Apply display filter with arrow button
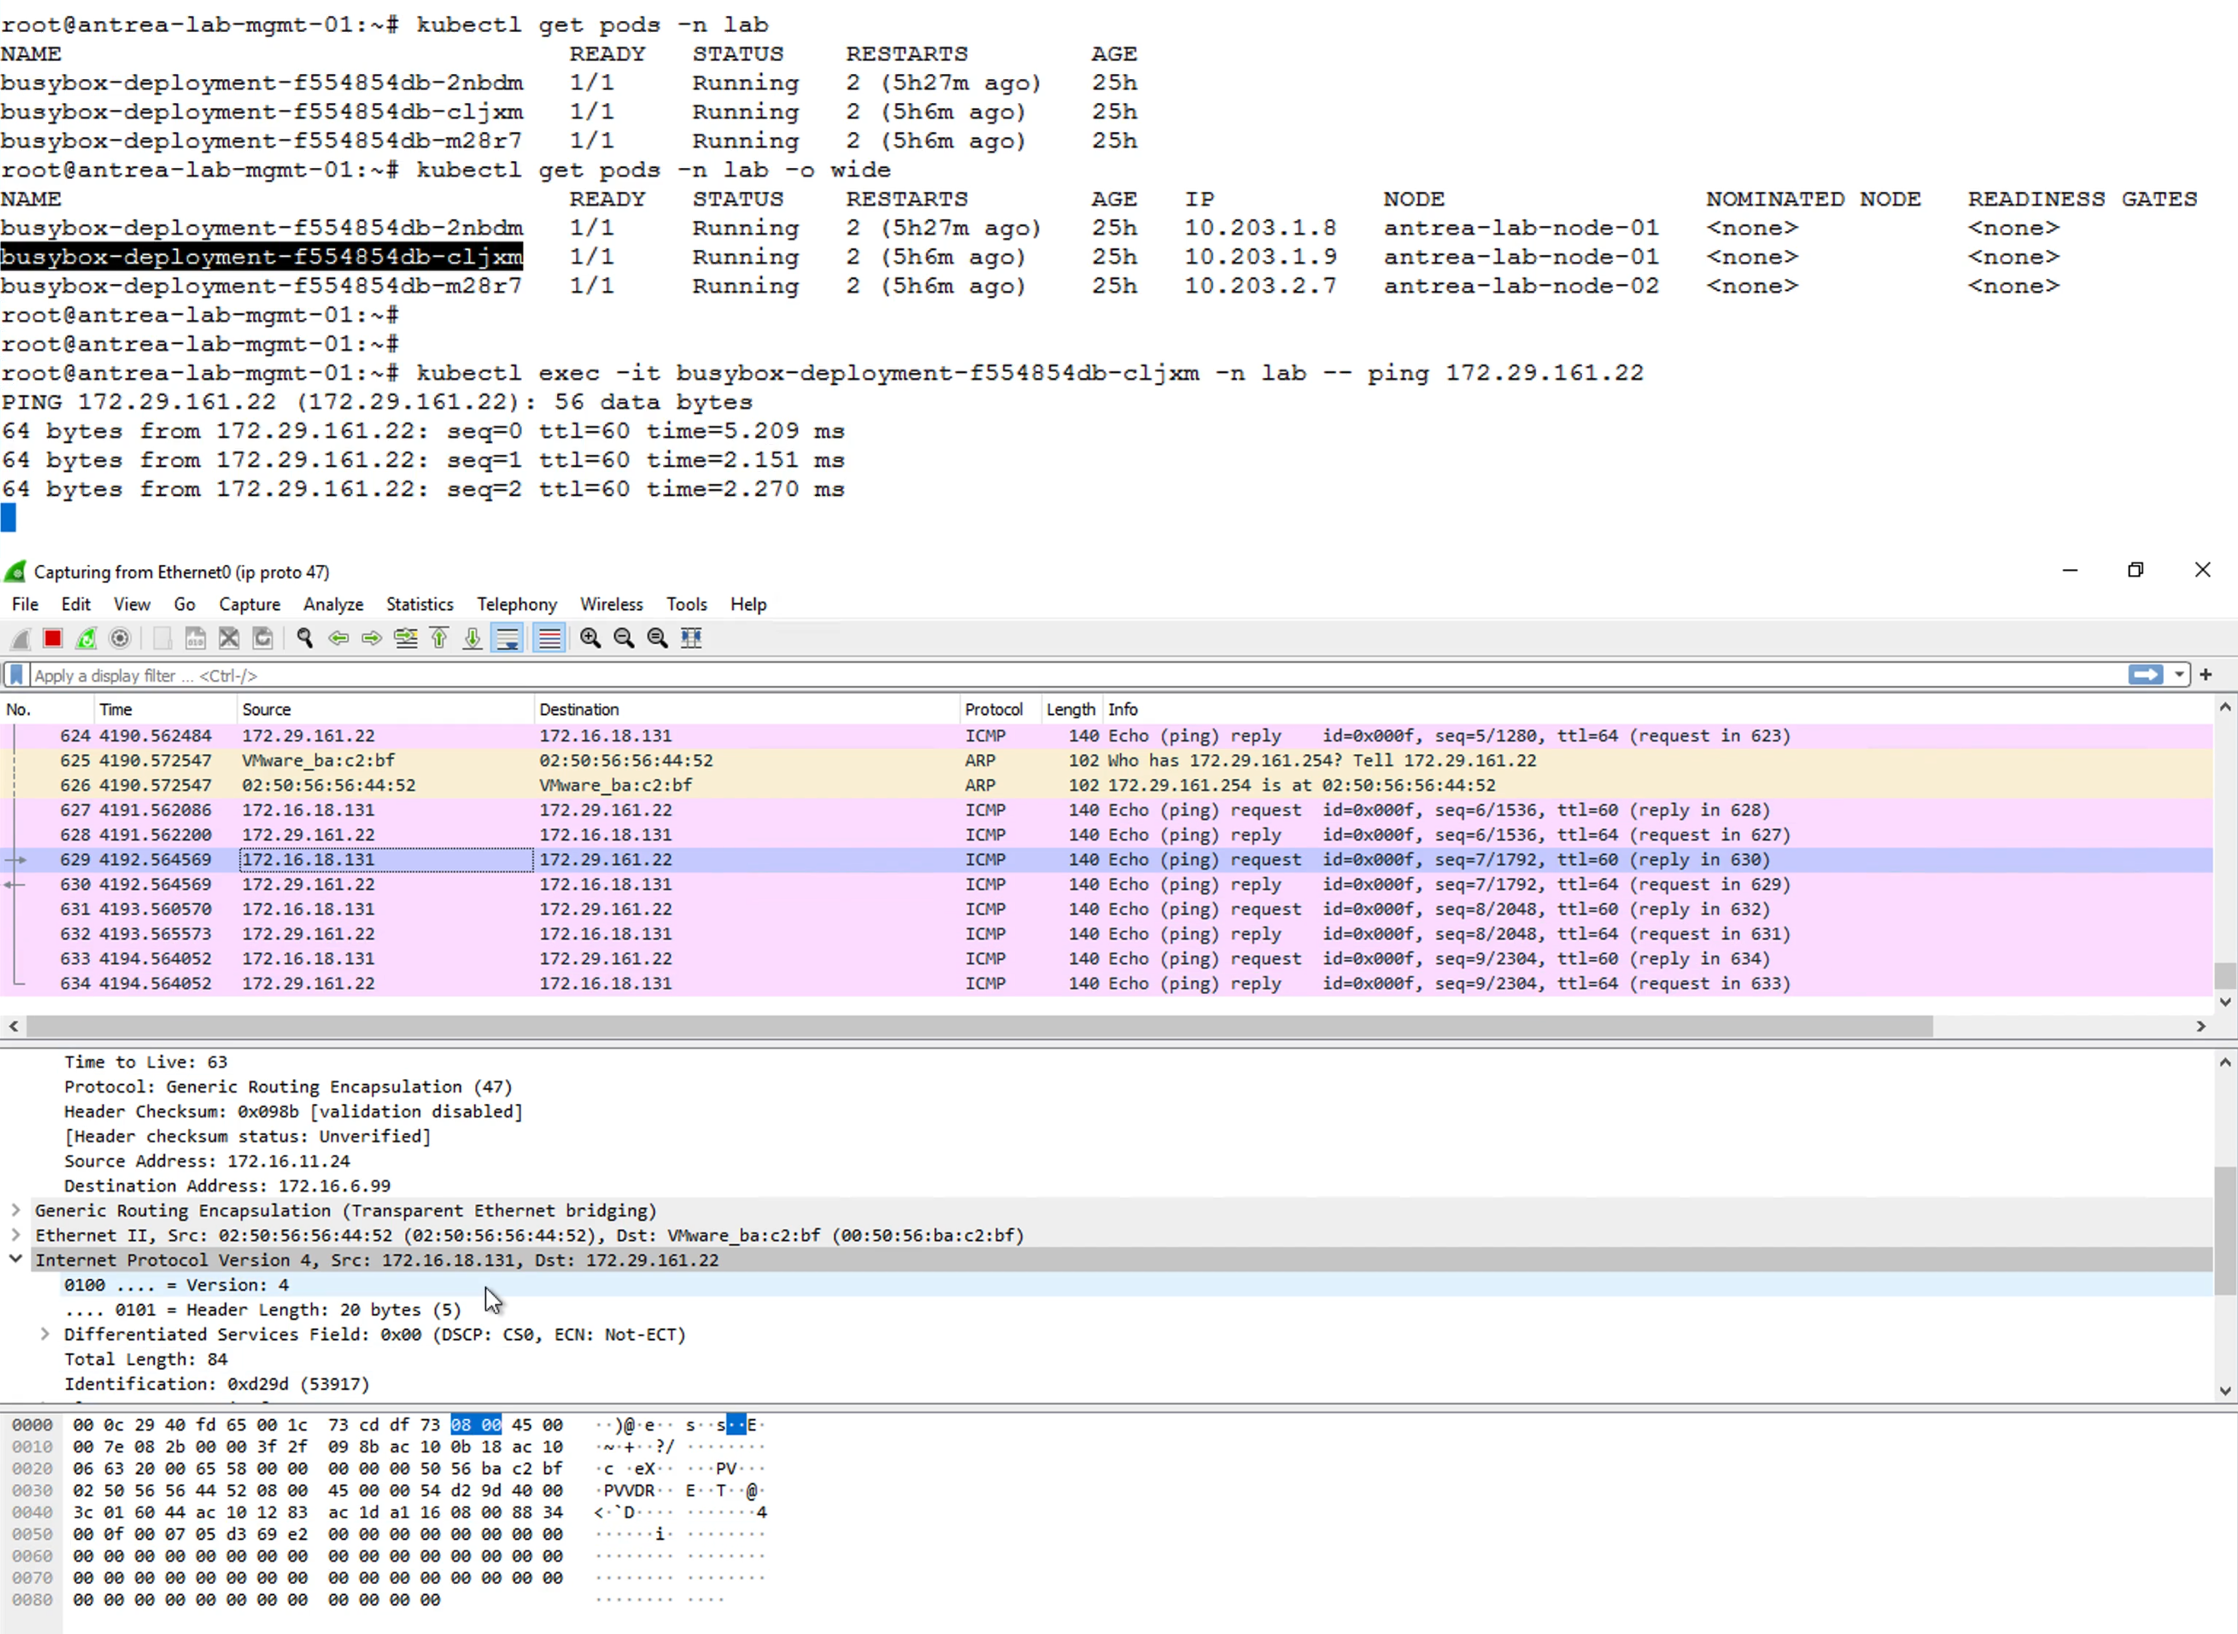The image size is (2238, 1634). 2145,675
